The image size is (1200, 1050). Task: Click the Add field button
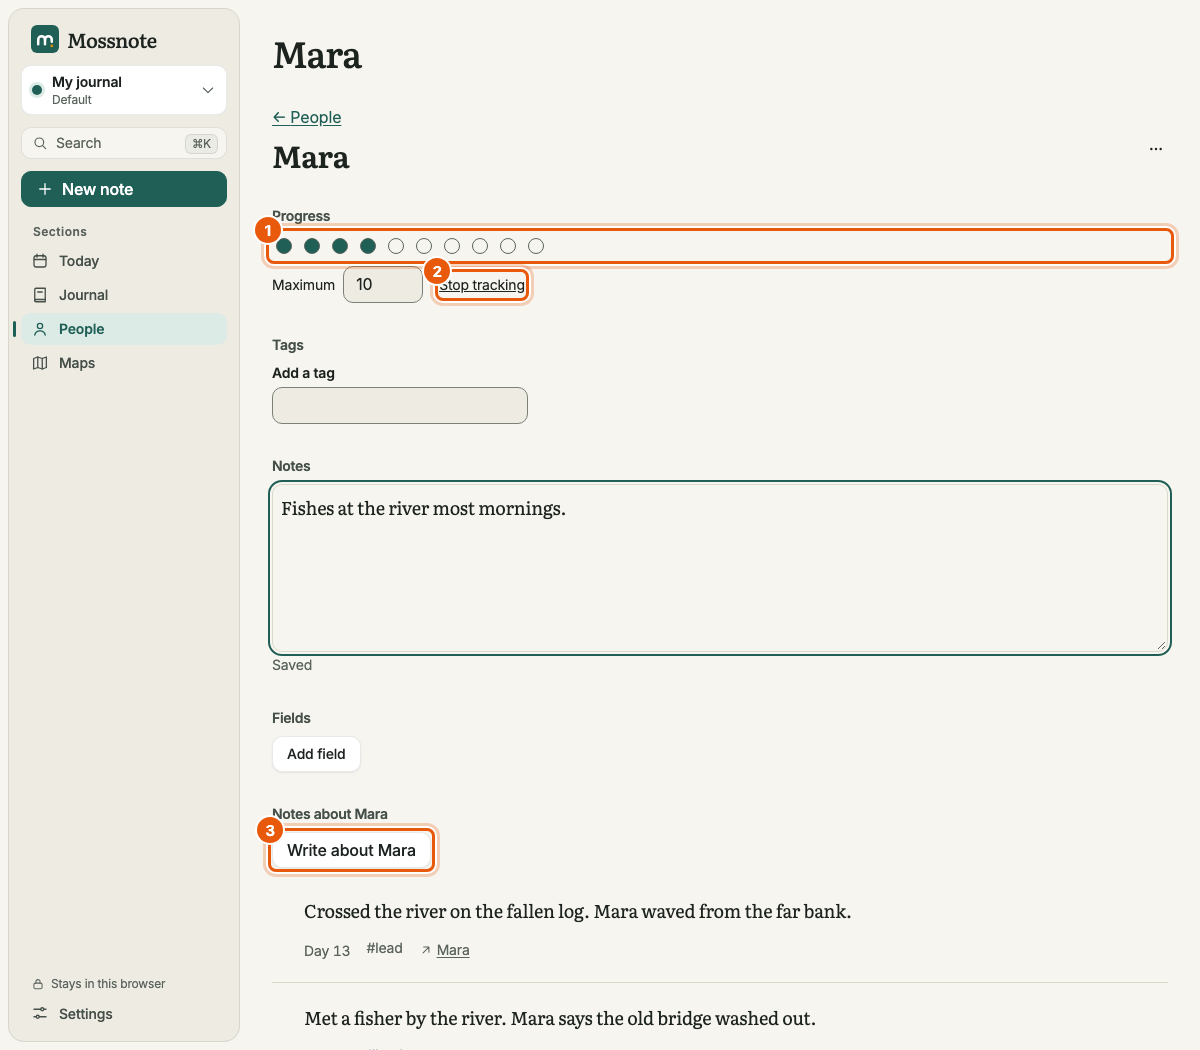(x=316, y=754)
